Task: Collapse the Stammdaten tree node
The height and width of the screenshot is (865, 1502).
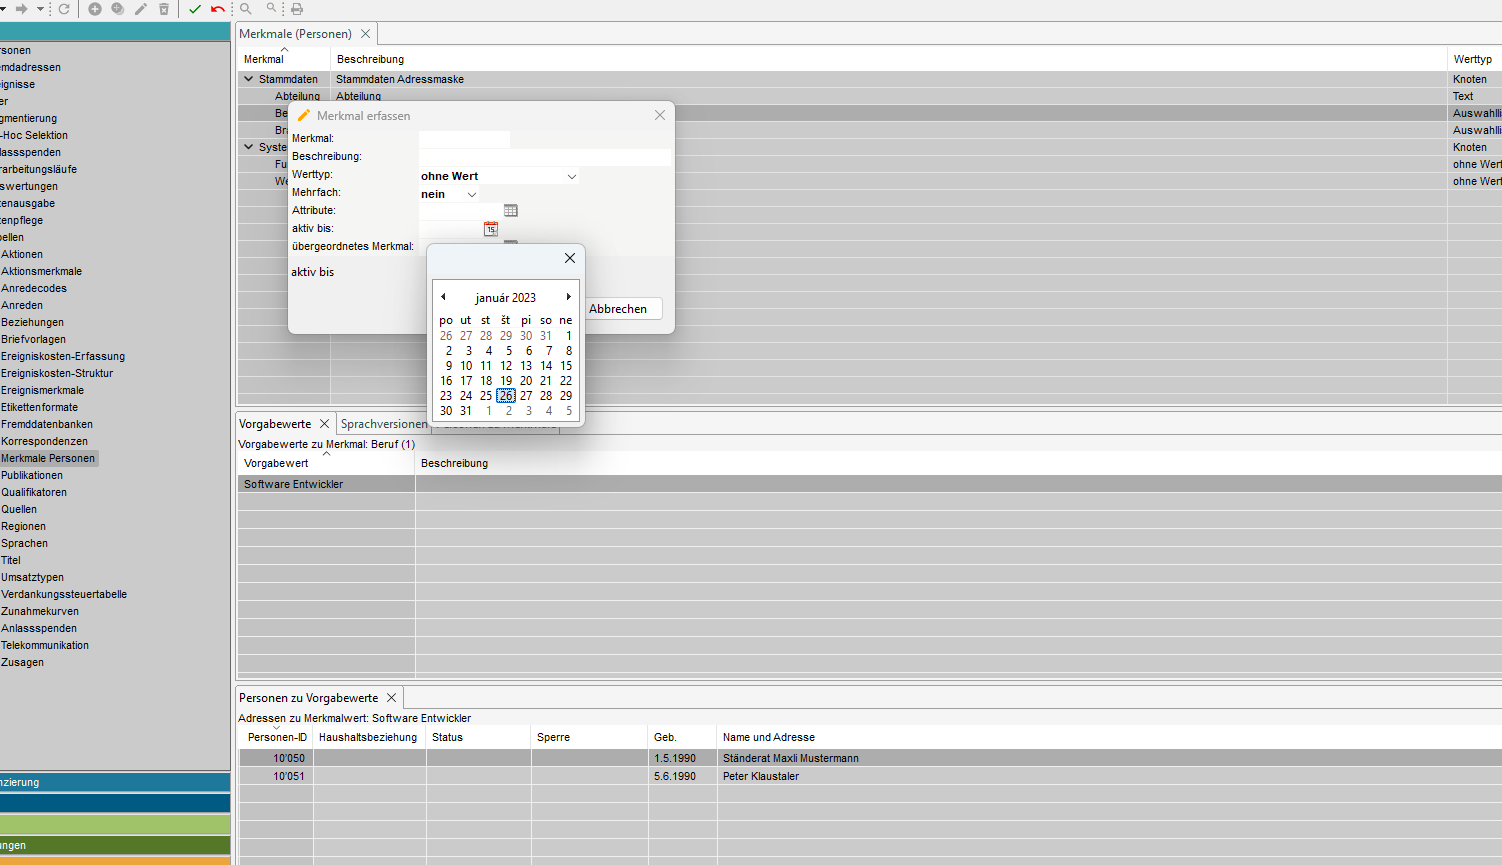Action: [x=249, y=79]
